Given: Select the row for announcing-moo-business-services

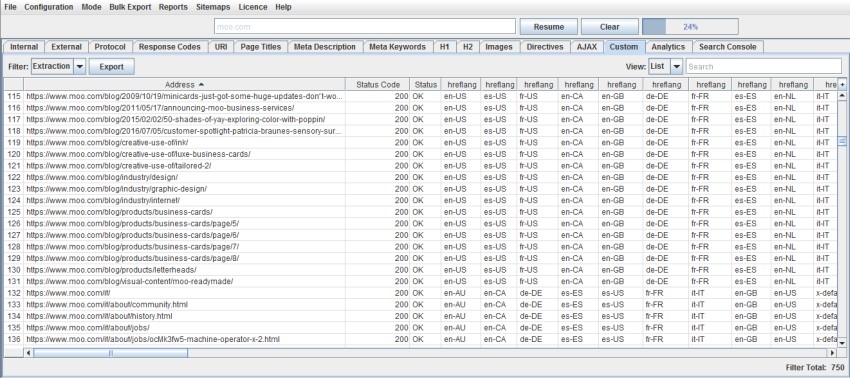Looking at the screenshot, I should [x=421, y=107].
